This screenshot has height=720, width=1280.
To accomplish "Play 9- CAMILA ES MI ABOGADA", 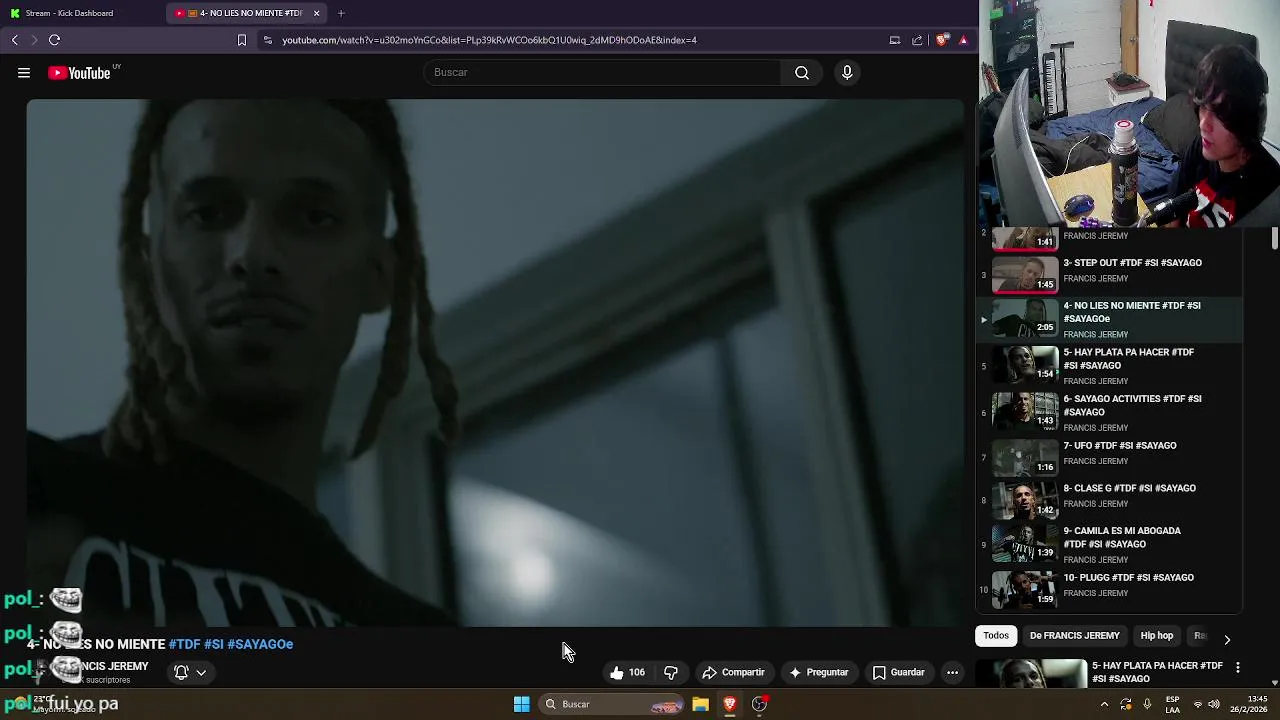I will click(x=1108, y=544).
